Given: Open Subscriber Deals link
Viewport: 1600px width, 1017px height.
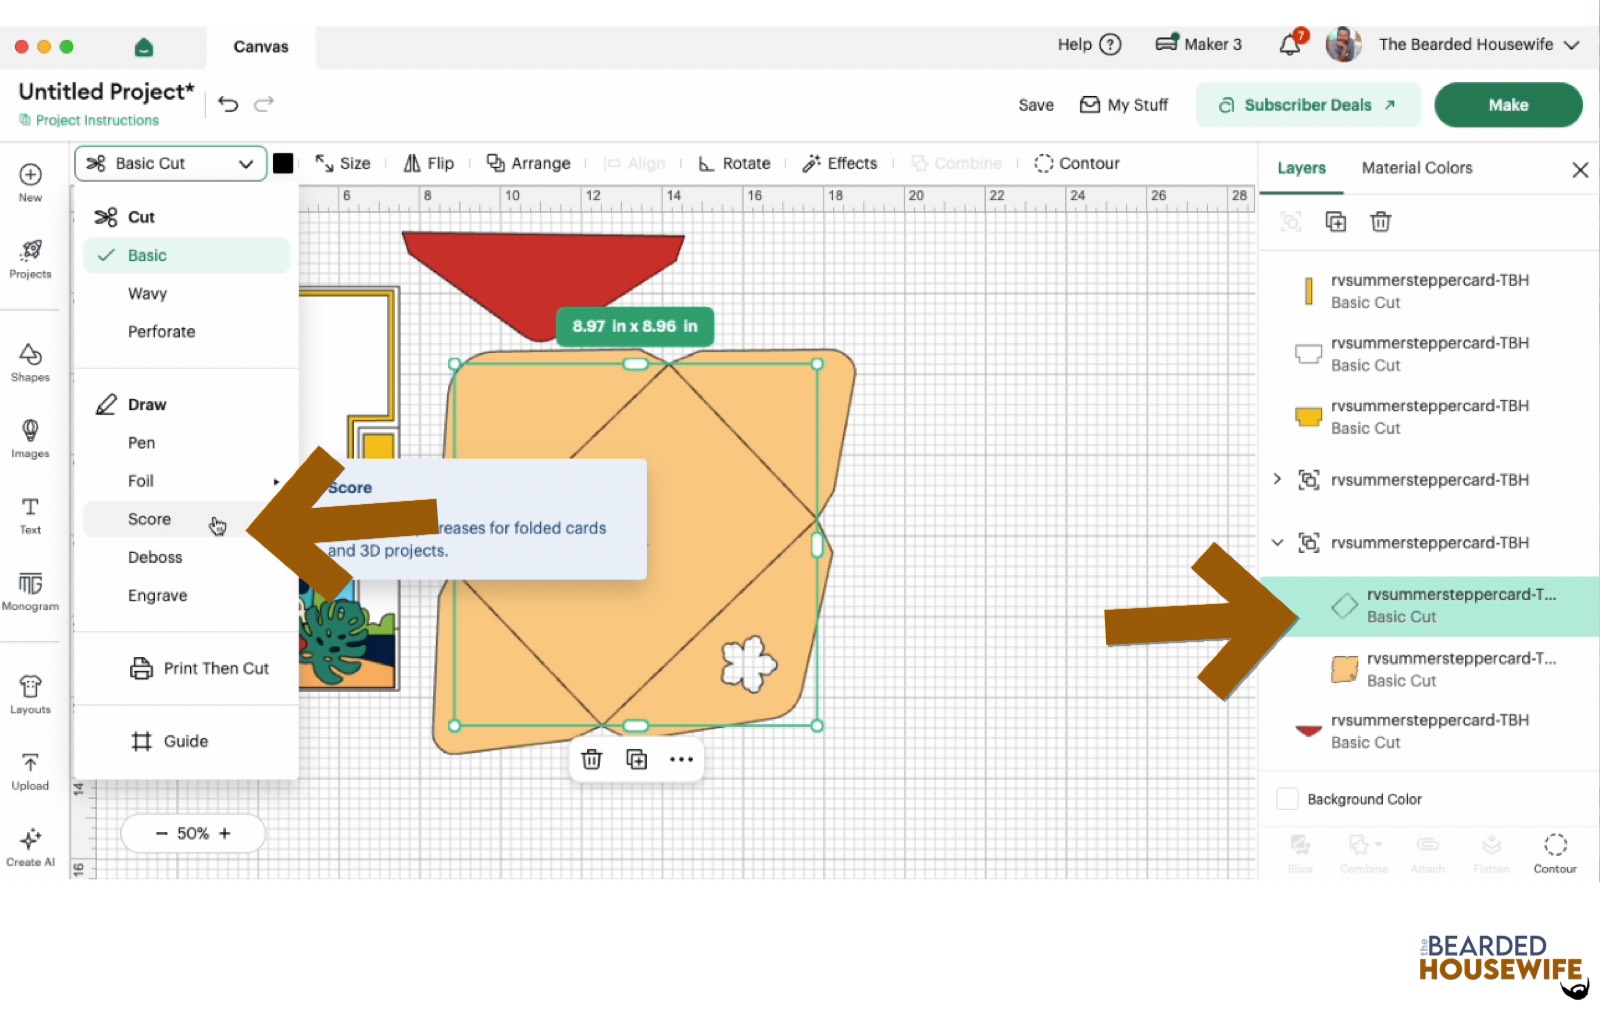Looking at the screenshot, I should coord(1308,105).
